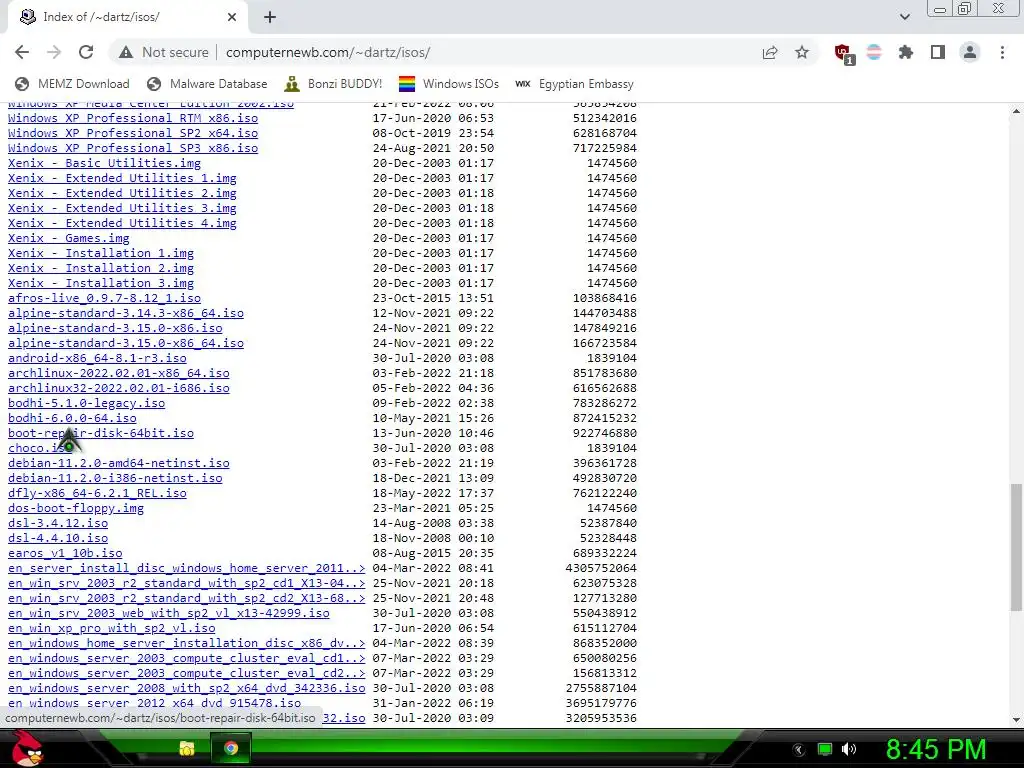Image resolution: width=1024 pixels, height=768 pixels.
Task: Download alpine-standard-3.15.0-x86.iso
Action: pyautogui.click(x=115, y=328)
